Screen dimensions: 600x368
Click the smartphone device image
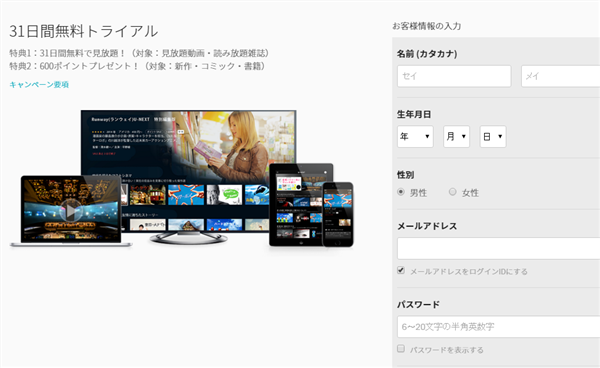(x=338, y=214)
